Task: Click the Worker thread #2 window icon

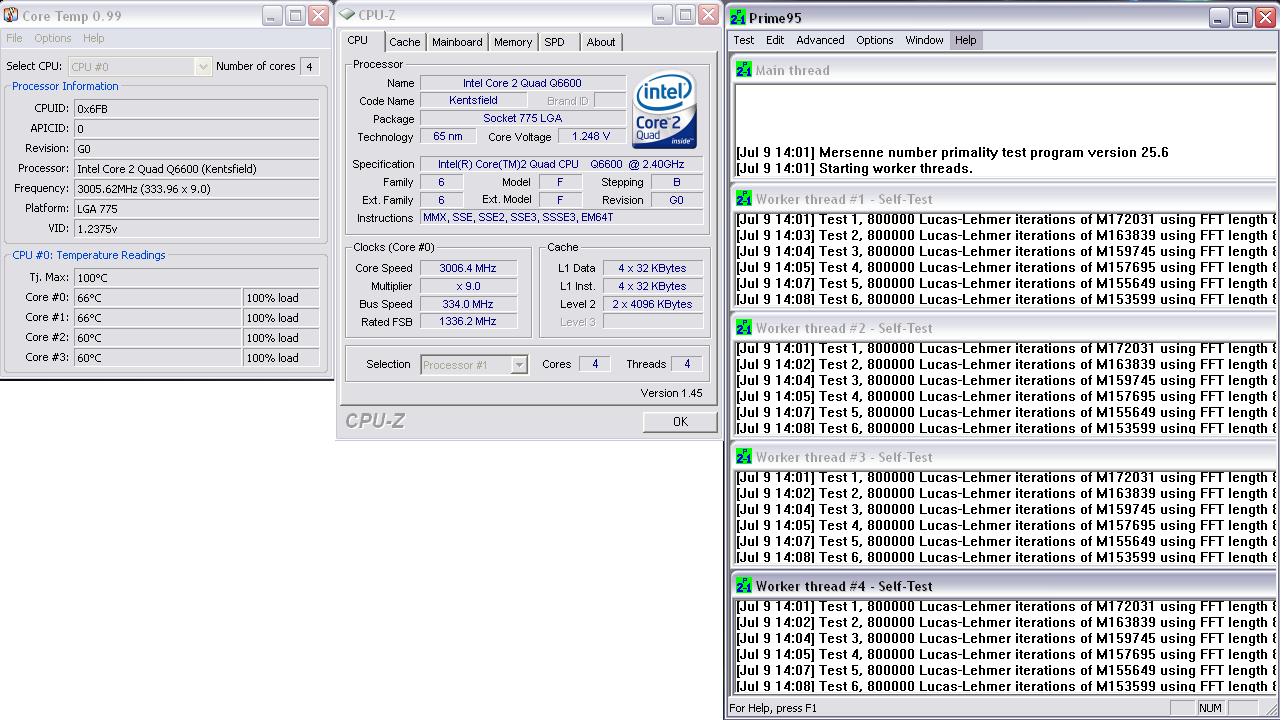Action: (744, 327)
